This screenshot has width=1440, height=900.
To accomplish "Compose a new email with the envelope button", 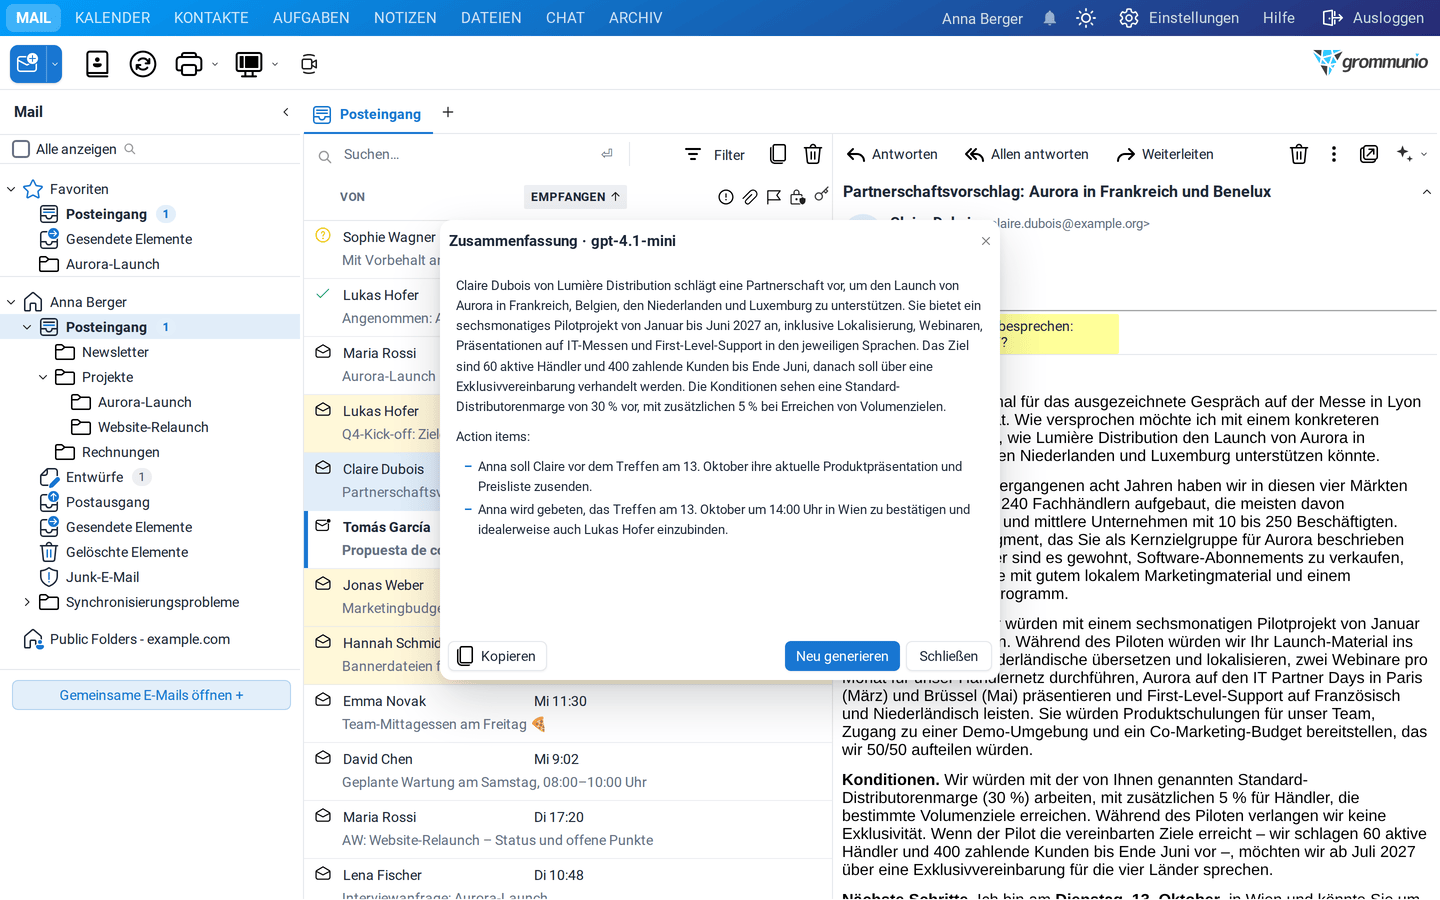I will point(28,64).
